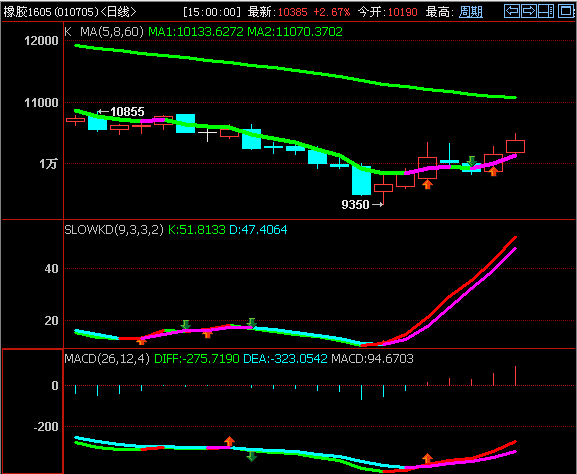Click the latest price 10385 readout
The width and height of the screenshot is (577, 474).
[292, 12]
